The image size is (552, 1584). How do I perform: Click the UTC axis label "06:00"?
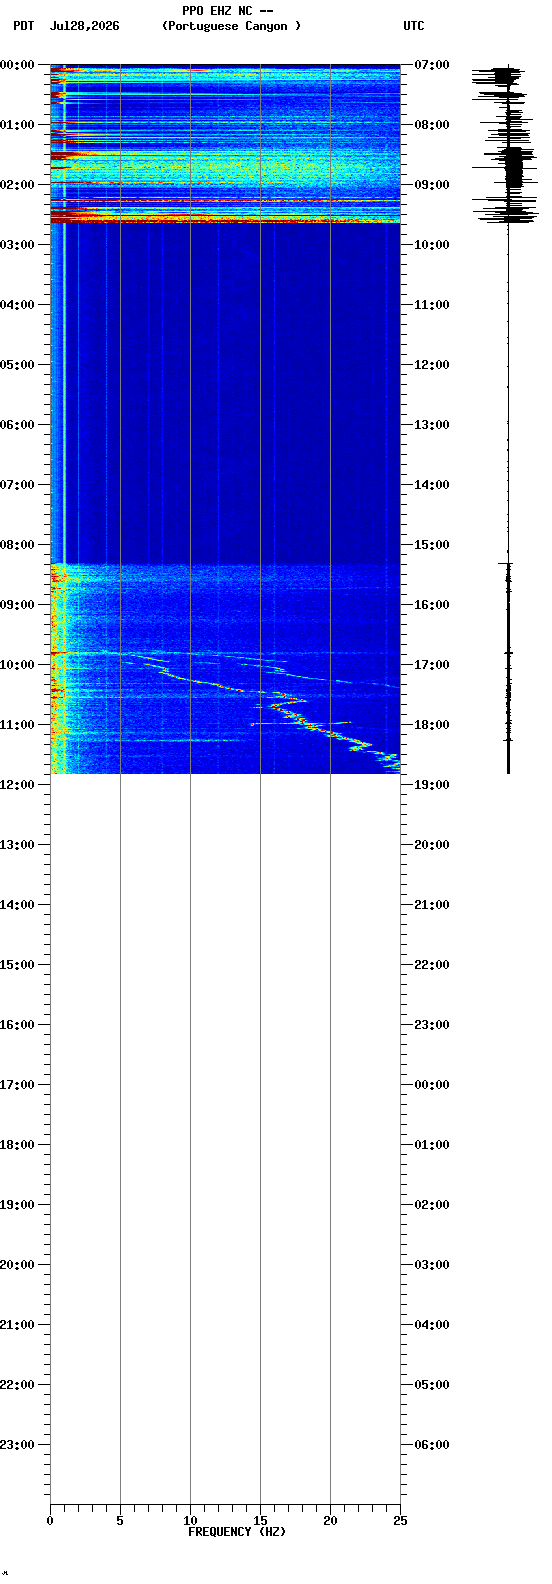click(x=431, y=1445)
